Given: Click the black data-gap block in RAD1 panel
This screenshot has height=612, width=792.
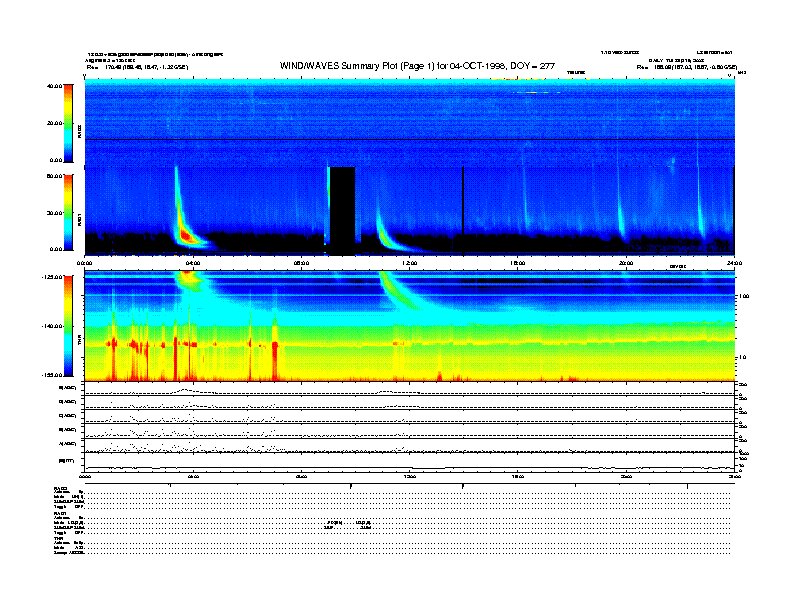Looking at the screenshot, I should 342,210.
